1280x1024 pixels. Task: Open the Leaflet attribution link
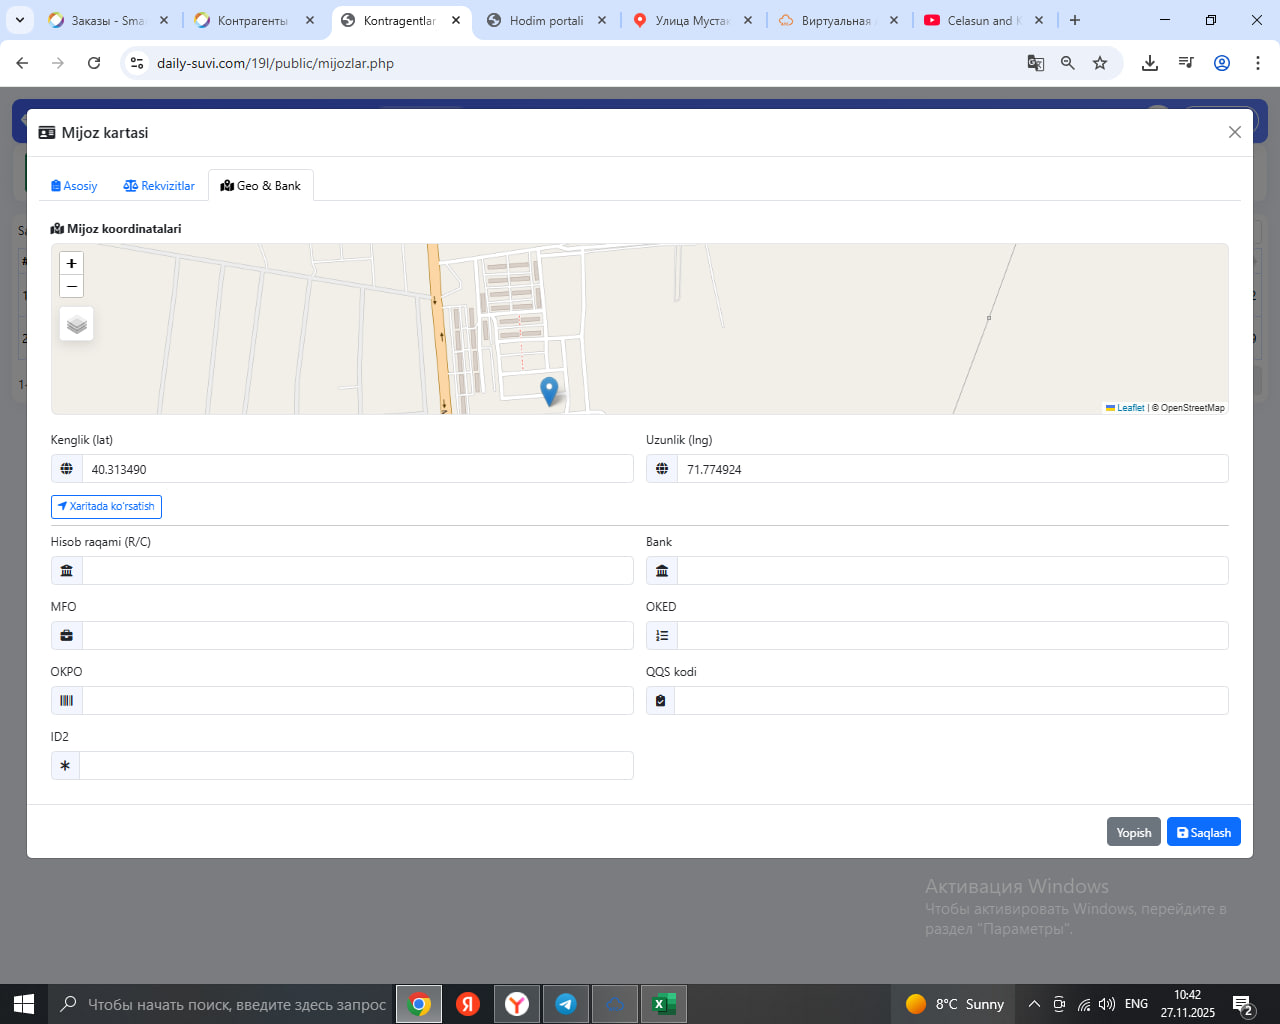pos(1125,408)
